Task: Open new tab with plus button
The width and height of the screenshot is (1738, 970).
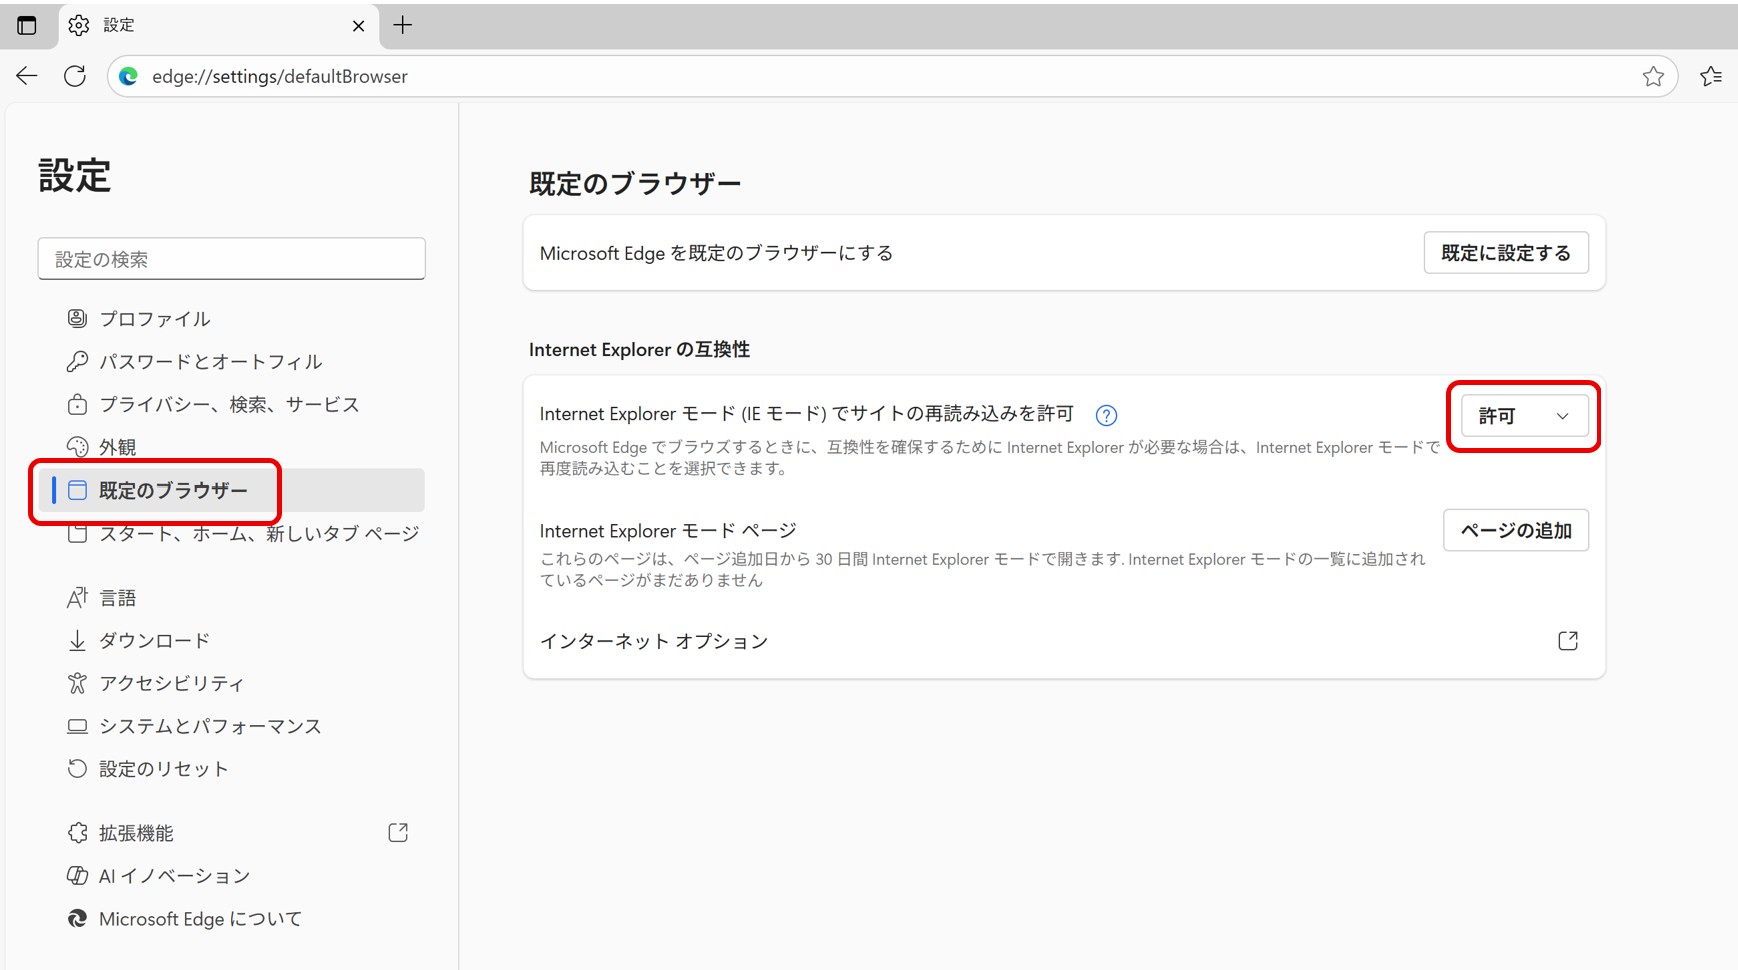Action: (403, 25)
